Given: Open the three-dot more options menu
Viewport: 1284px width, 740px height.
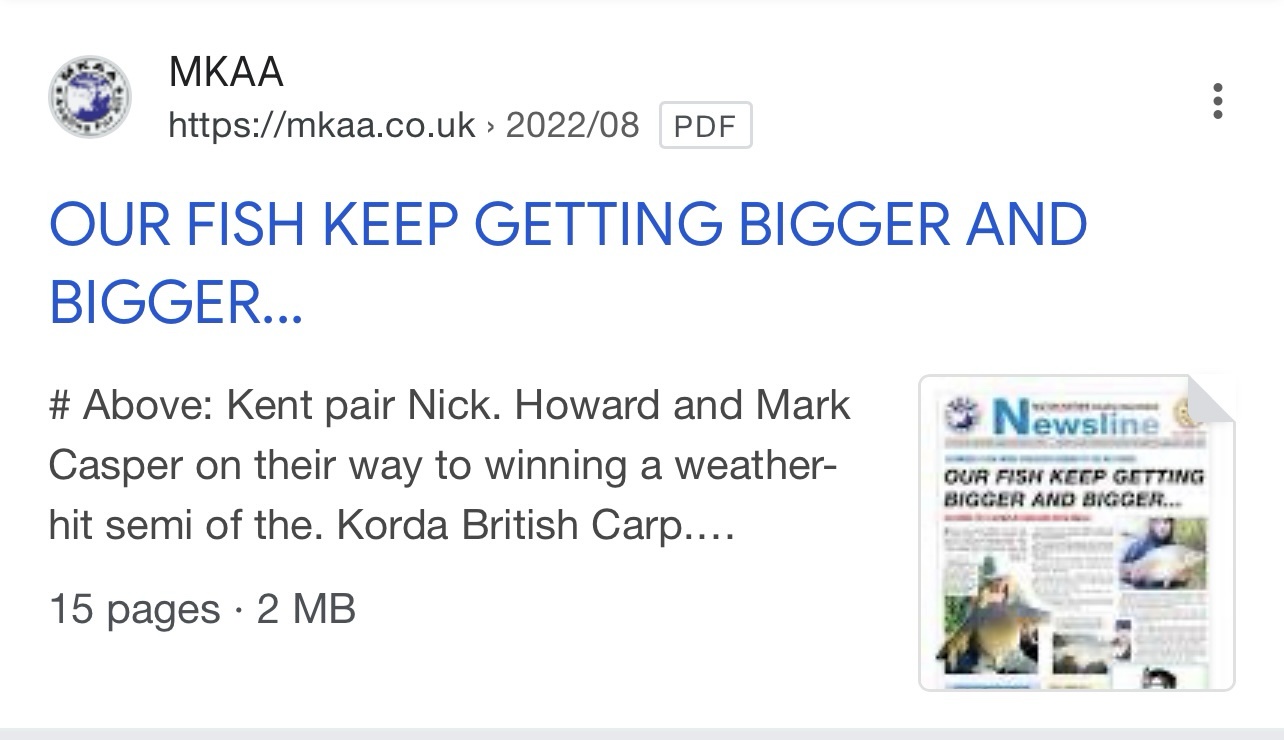Looking at the screenshot, I should 1217,102.
